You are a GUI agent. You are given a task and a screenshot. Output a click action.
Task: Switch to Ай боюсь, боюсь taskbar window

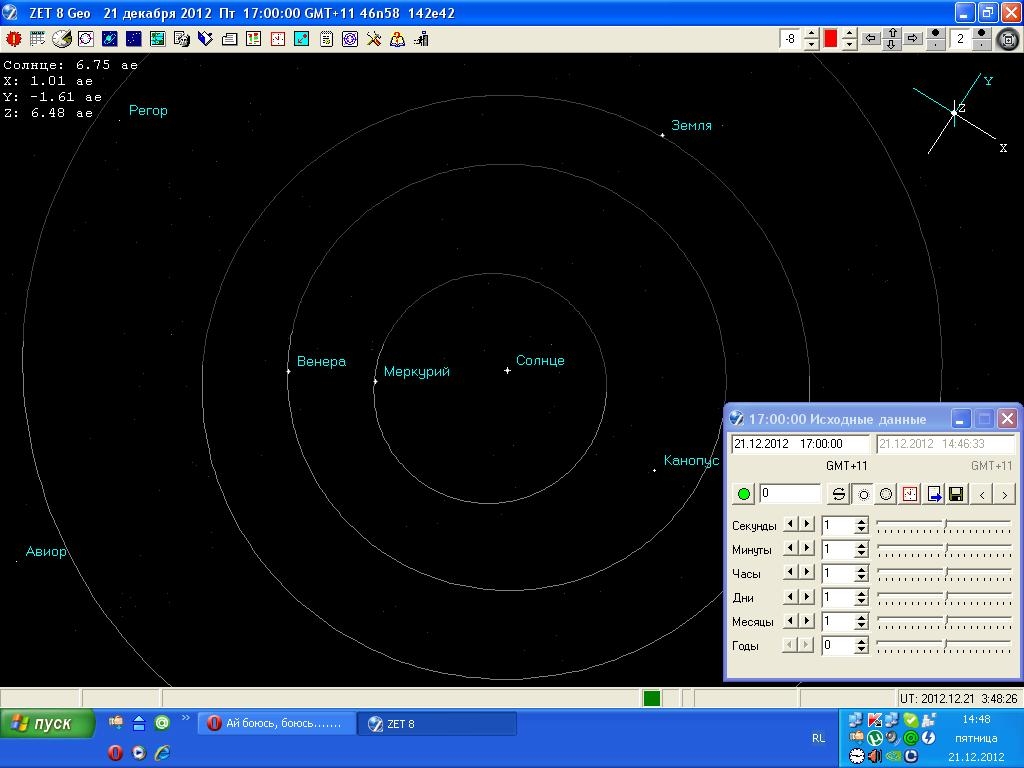coord(278,724)
